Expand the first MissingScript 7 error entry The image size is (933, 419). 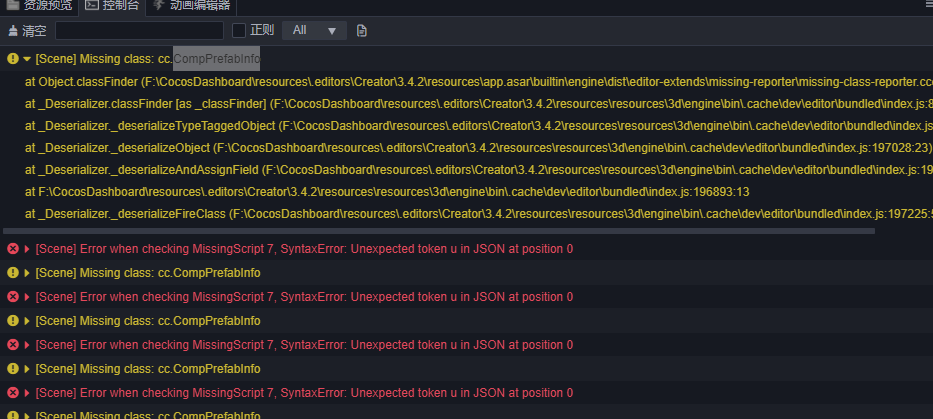27,249
